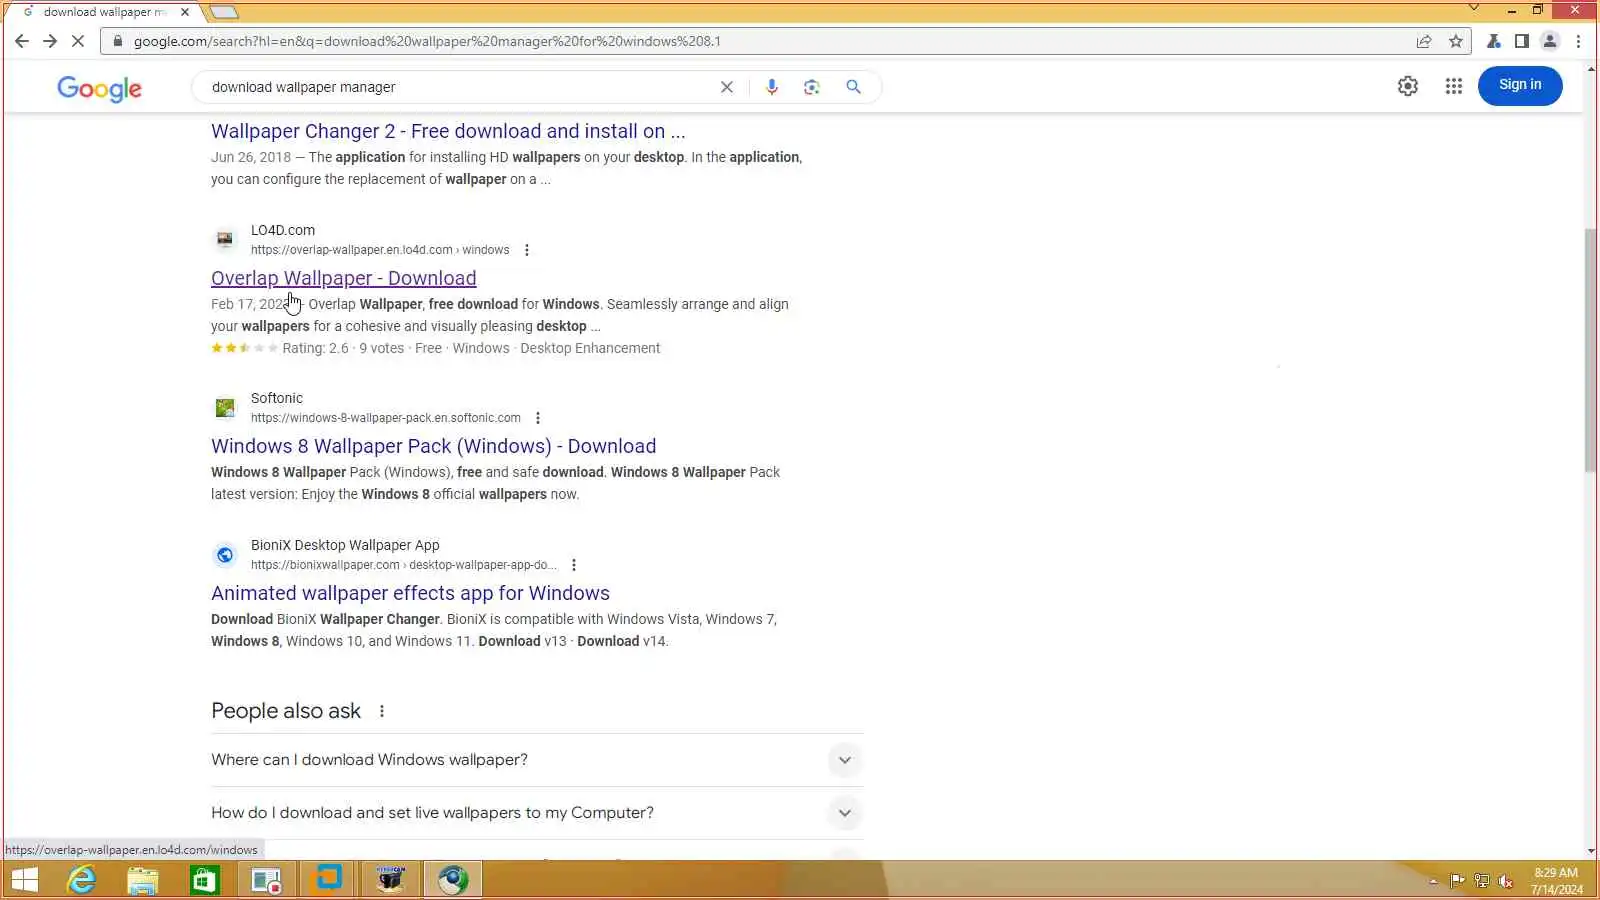This screenshot has height=900, width=1600.
Task: Show hidden system tray icons
Action: [1433, 881]
